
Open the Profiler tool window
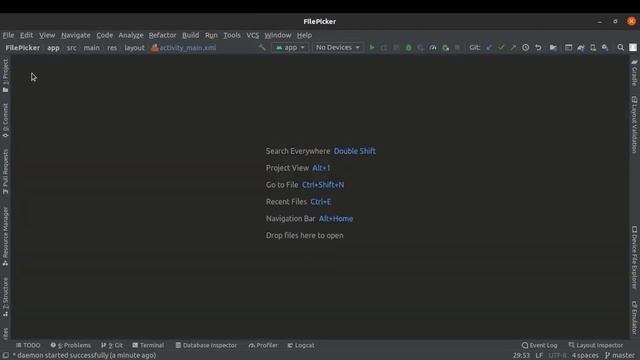click(263, 345)
